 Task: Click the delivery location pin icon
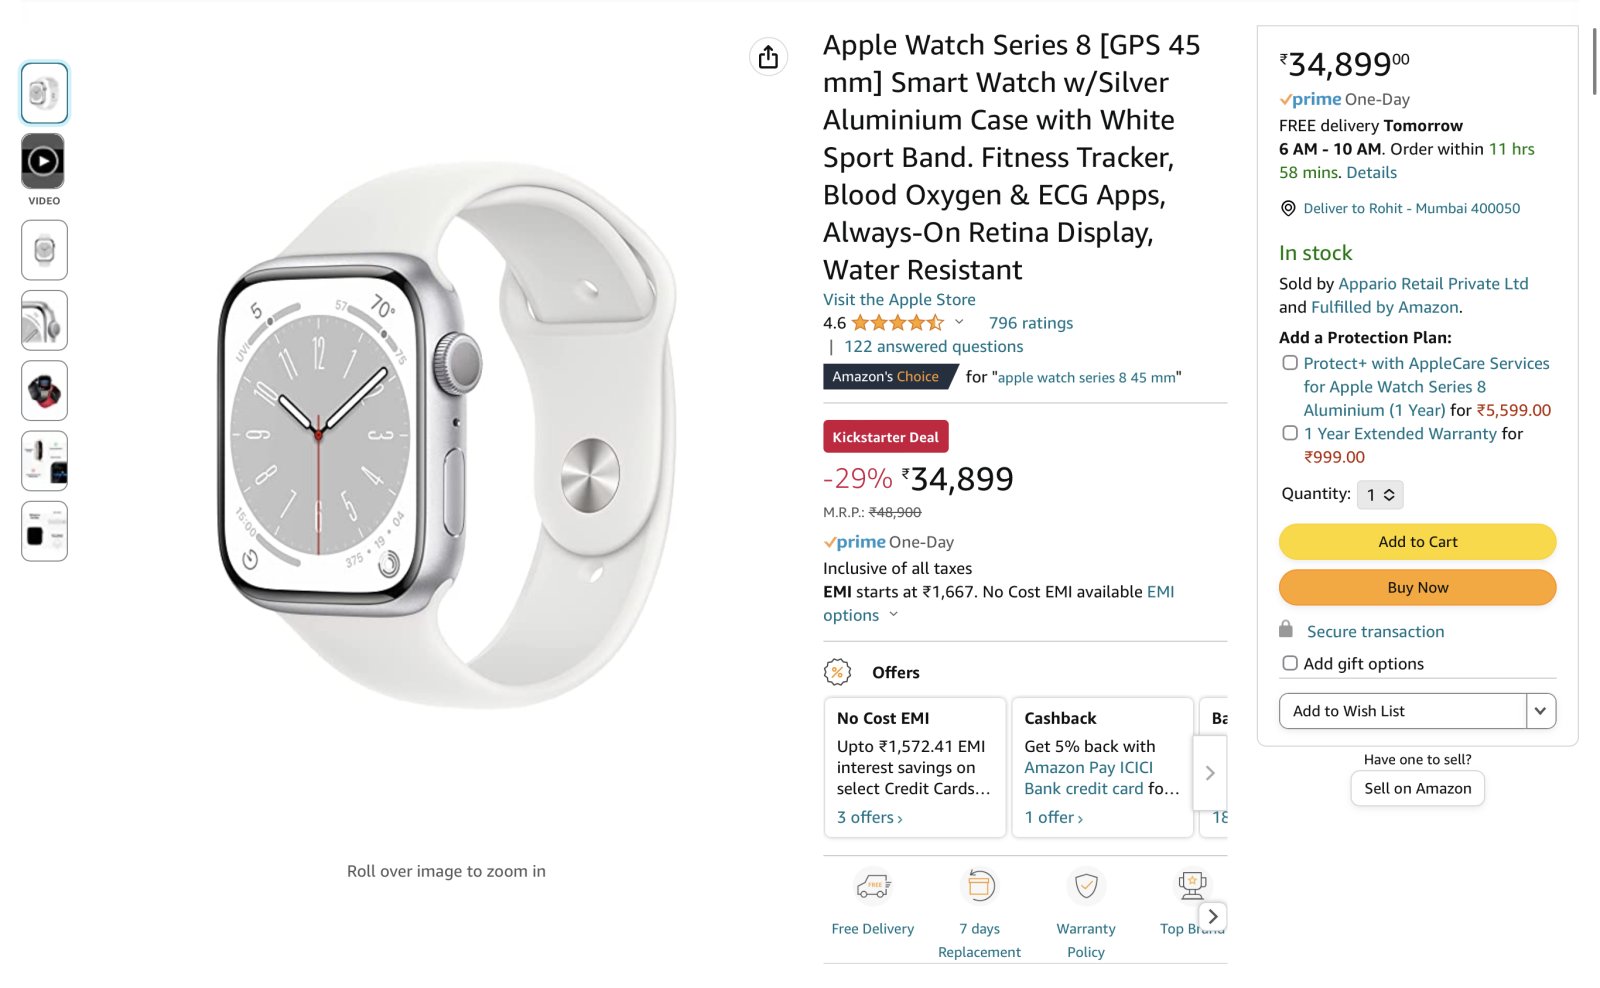[x=1288, y=208]
